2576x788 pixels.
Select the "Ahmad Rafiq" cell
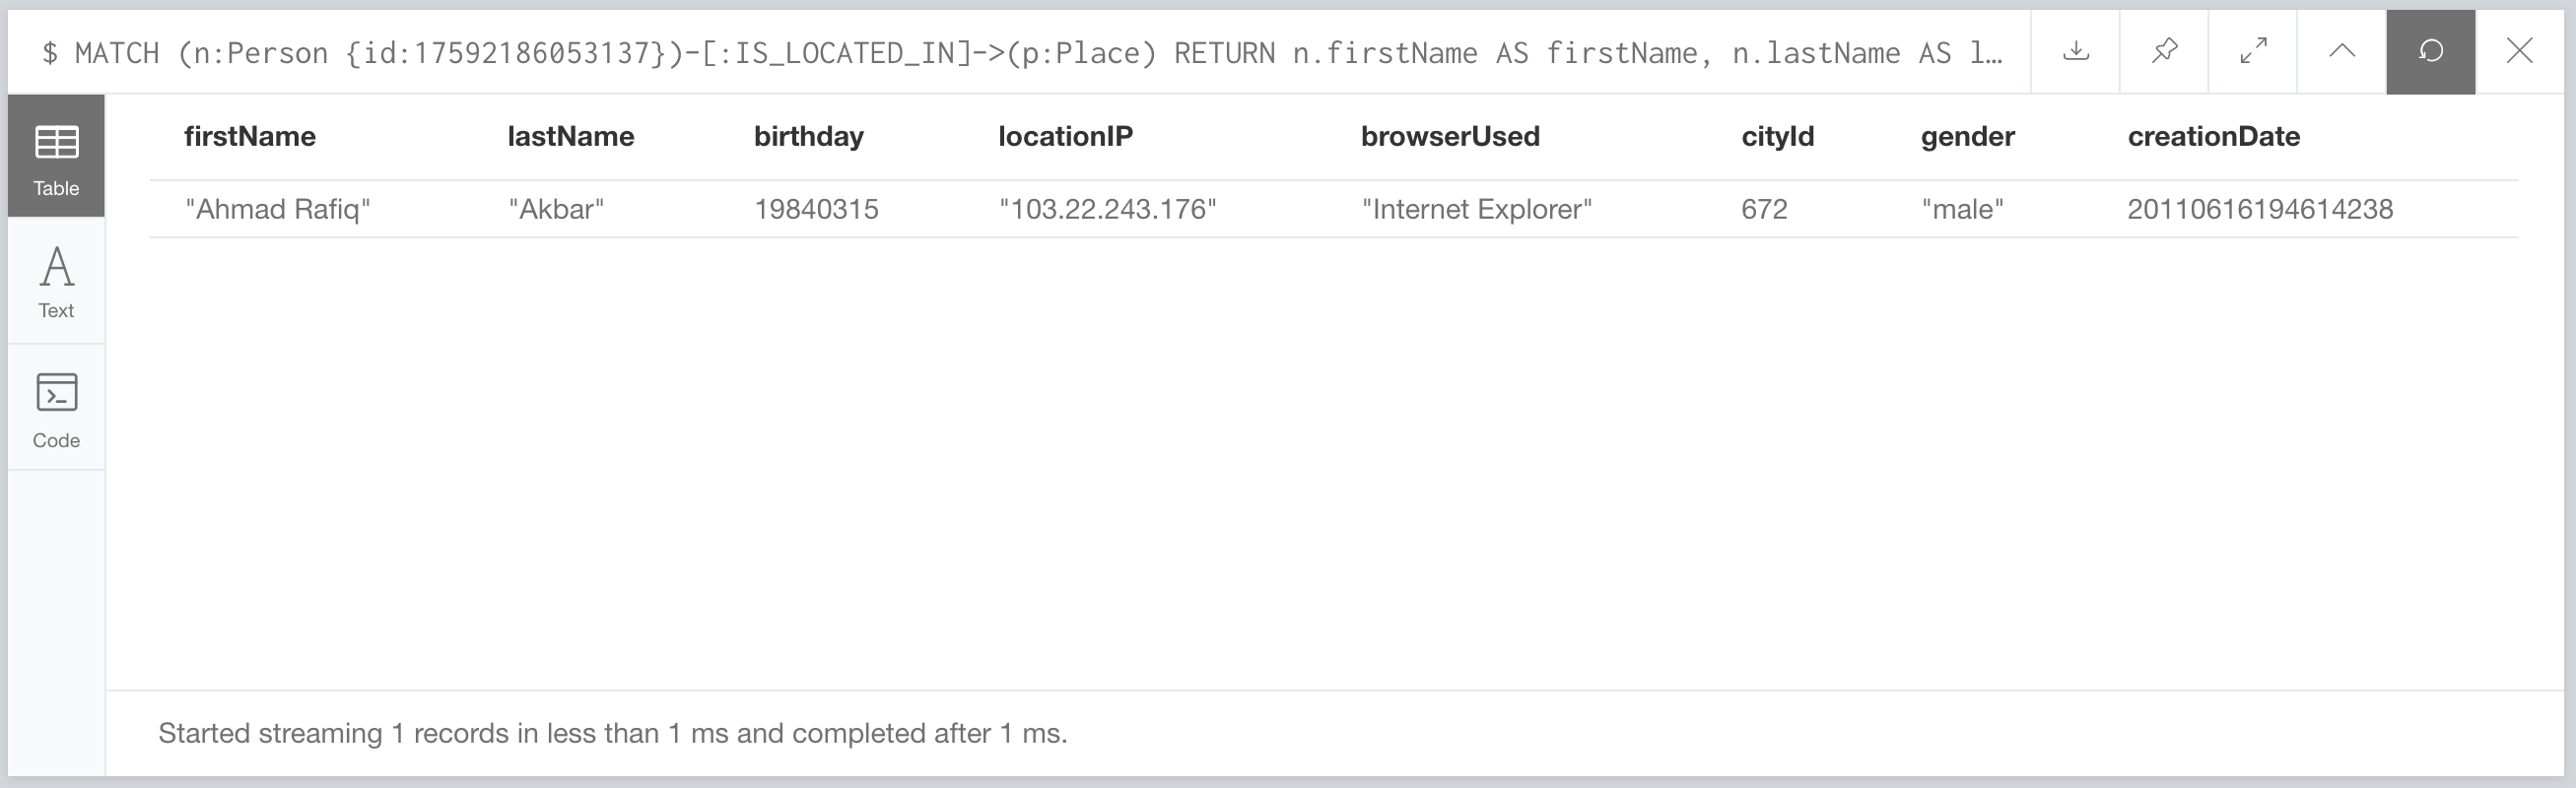pos(278,210)
